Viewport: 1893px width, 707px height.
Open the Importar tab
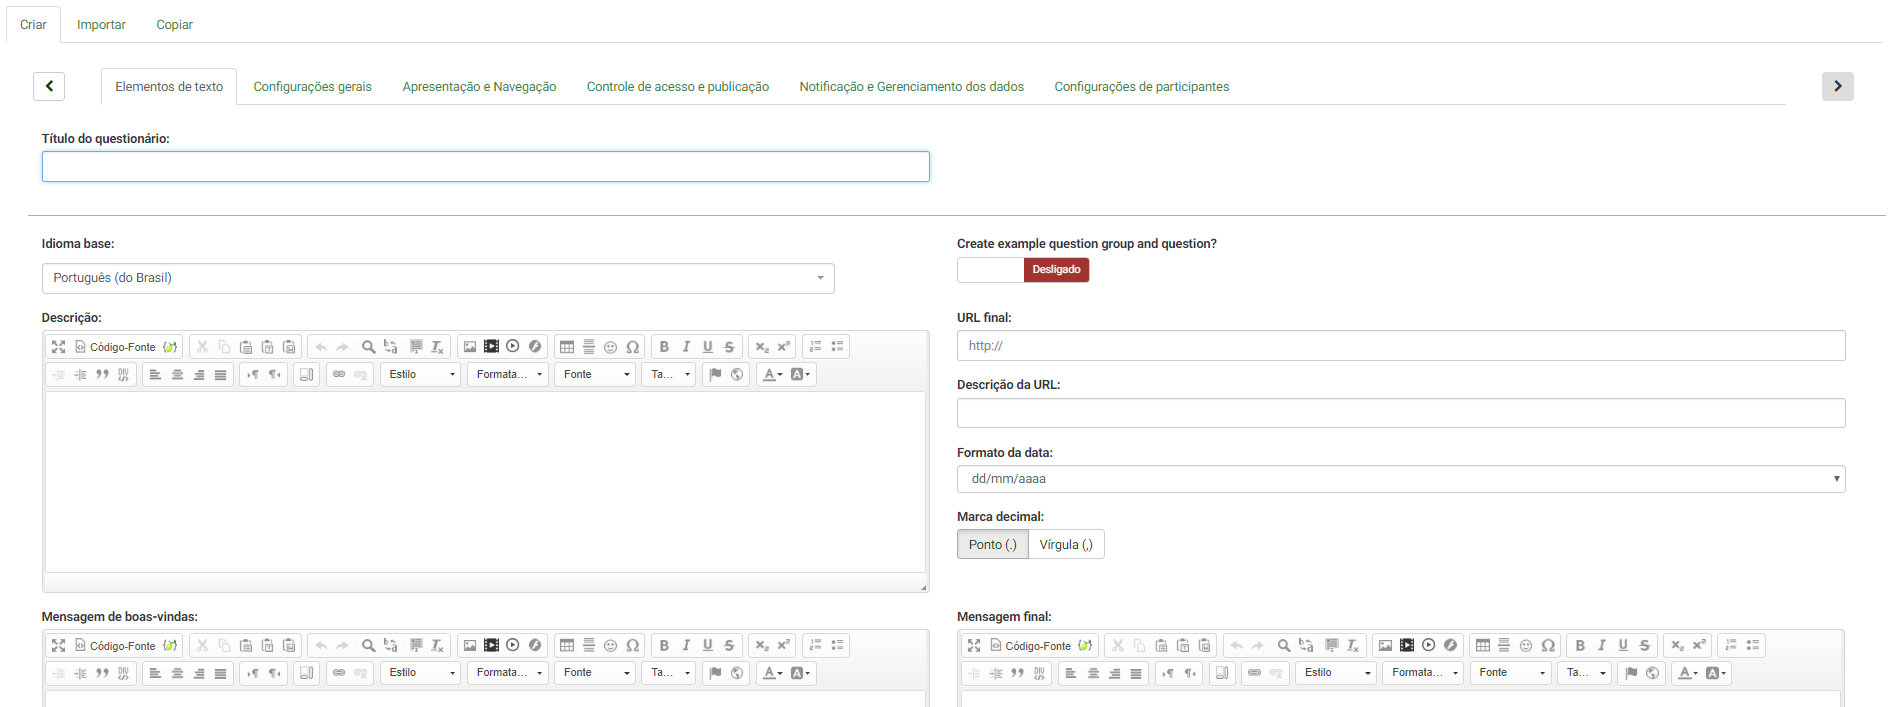point(101,25)
